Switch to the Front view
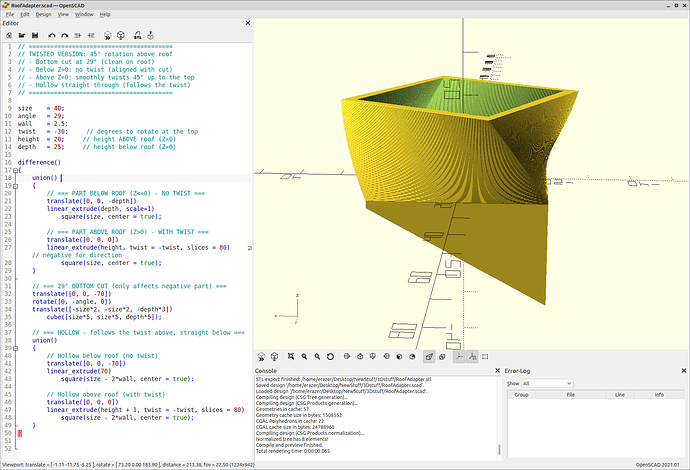Image resolution: width=690 pixels, height=470 pixels. click(399, 356)
